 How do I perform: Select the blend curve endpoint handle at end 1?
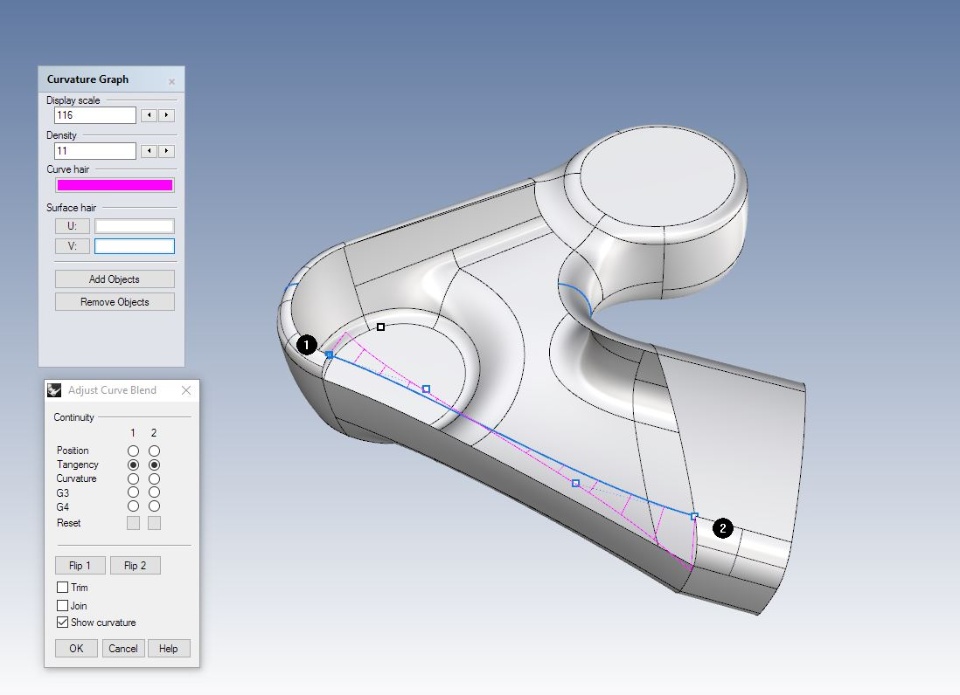(329, 355)
